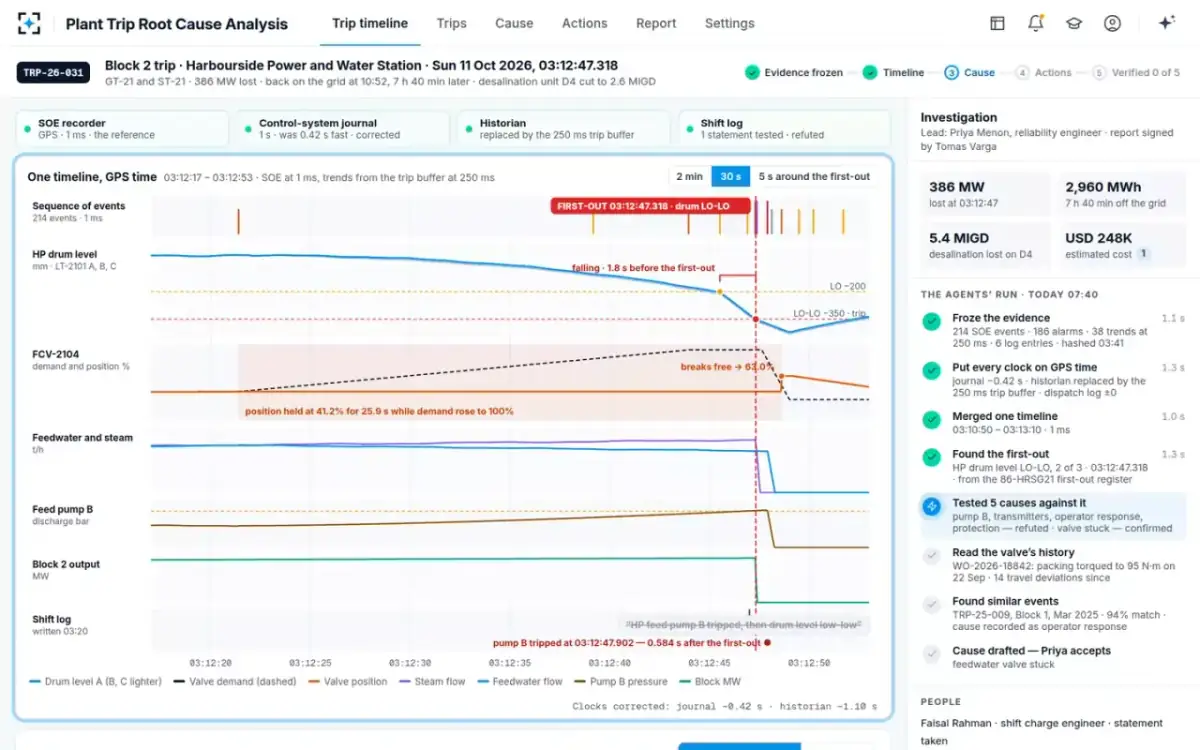Open the 2,960 MWh stat card
Viewport: 1200px width, 750px height.
[1121, 194]
